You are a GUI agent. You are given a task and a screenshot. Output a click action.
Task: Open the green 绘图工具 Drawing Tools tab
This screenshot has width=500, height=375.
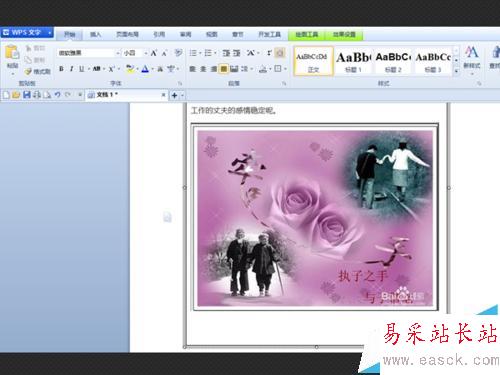[307, 34]
